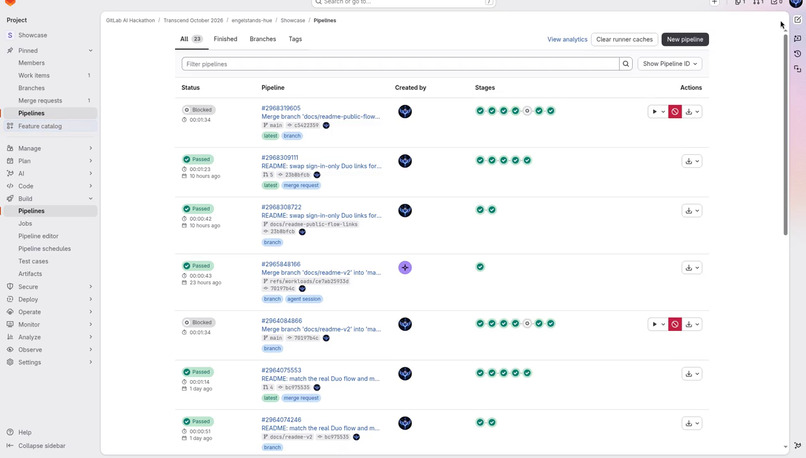Open the Analyze sidebar section
The height and width of the screenshot is (458, 806).
tap(50, 337)
